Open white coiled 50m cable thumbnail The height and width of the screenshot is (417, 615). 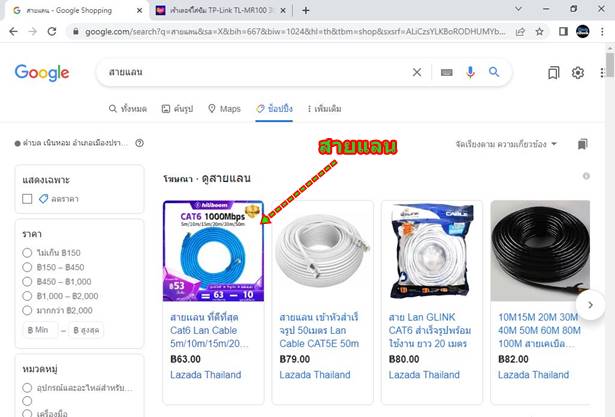322,251
